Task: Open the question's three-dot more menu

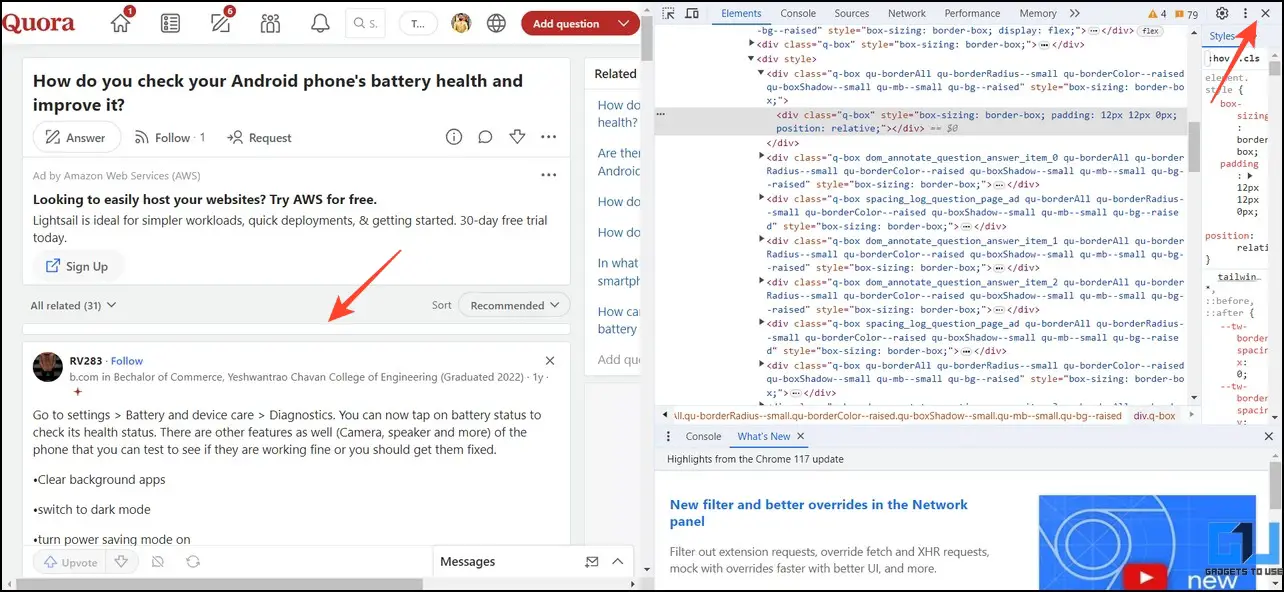Action: pyautogui.click(x=549, y=137)
